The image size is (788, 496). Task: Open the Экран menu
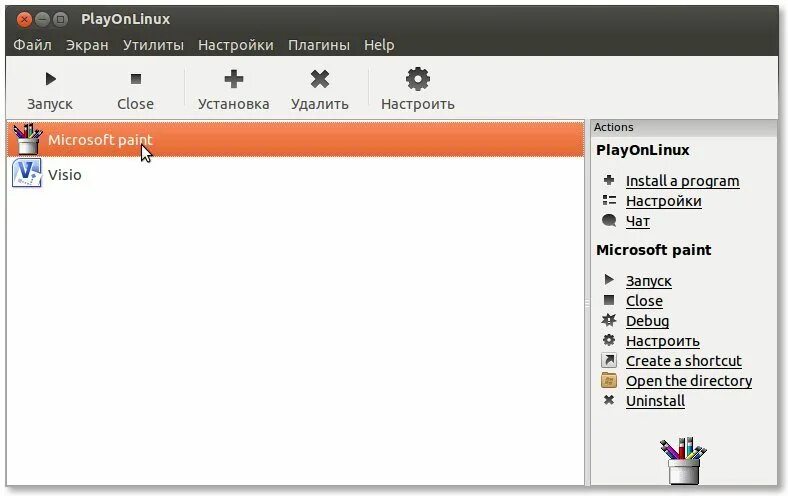point(87,45)
